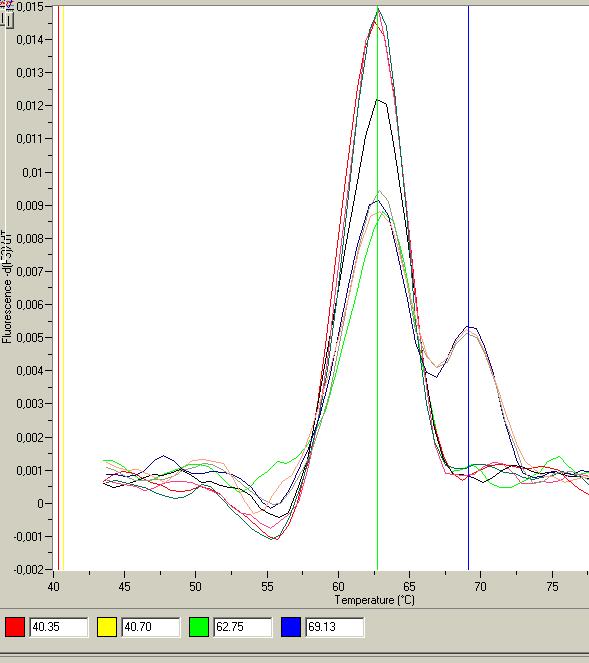Focus the 40.35 temperature field
589x663 pixels.
pyautogui.click(x=59, y=627)
